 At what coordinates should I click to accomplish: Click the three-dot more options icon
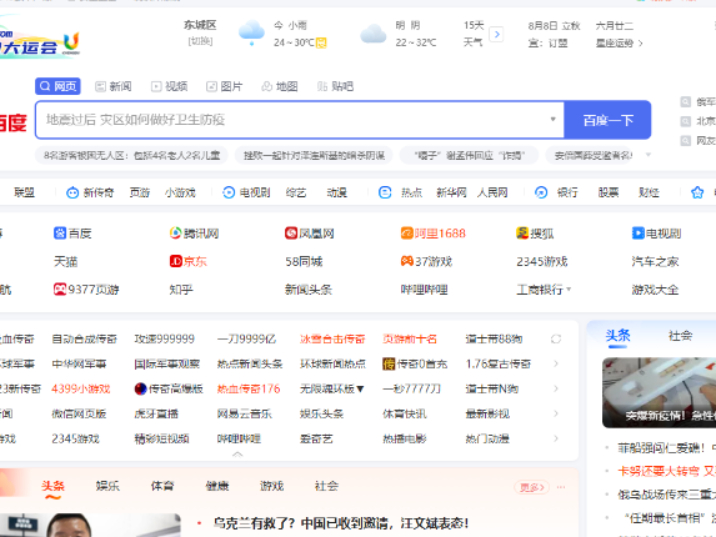pyautogui.click(x=561, y=487)
